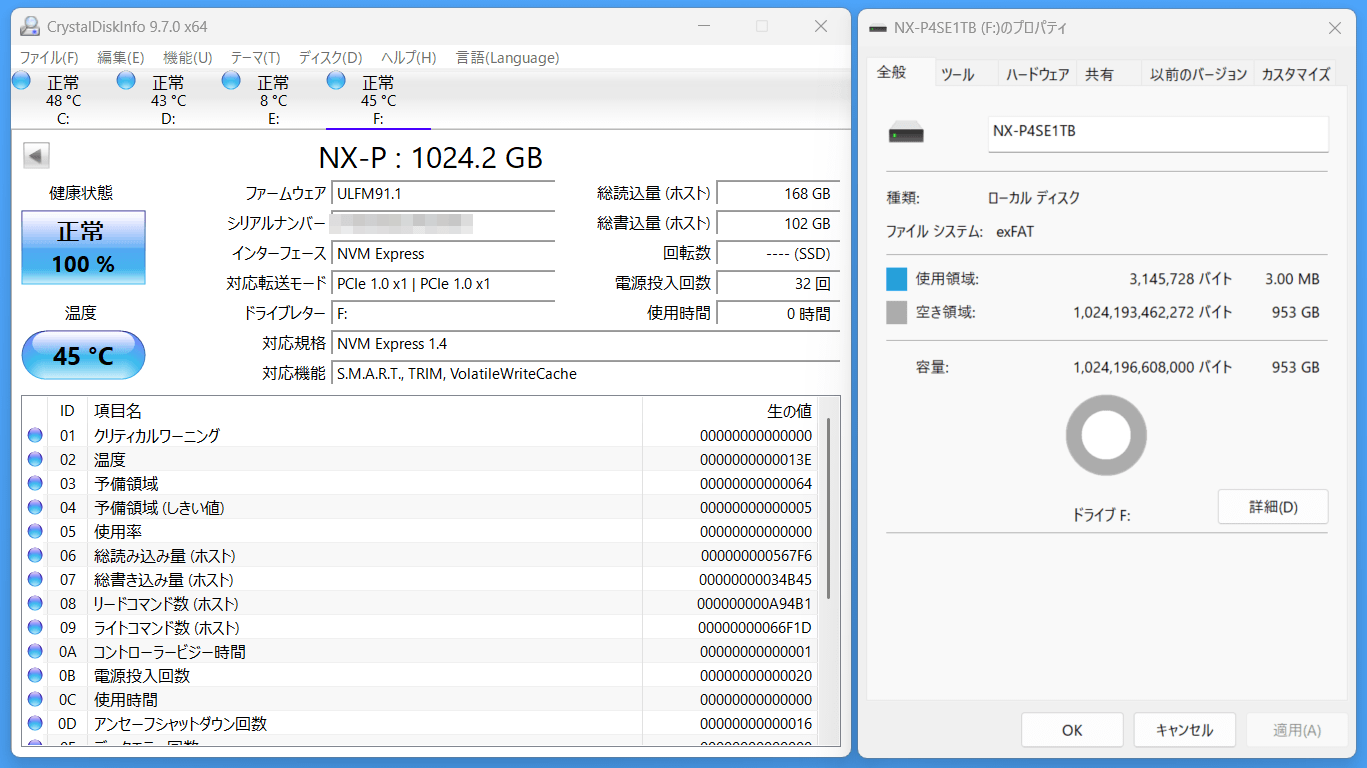This screenshot has width=1367, height=768.
Task: Click the インターフェース value NVM Express
Action: click(443, 254)
